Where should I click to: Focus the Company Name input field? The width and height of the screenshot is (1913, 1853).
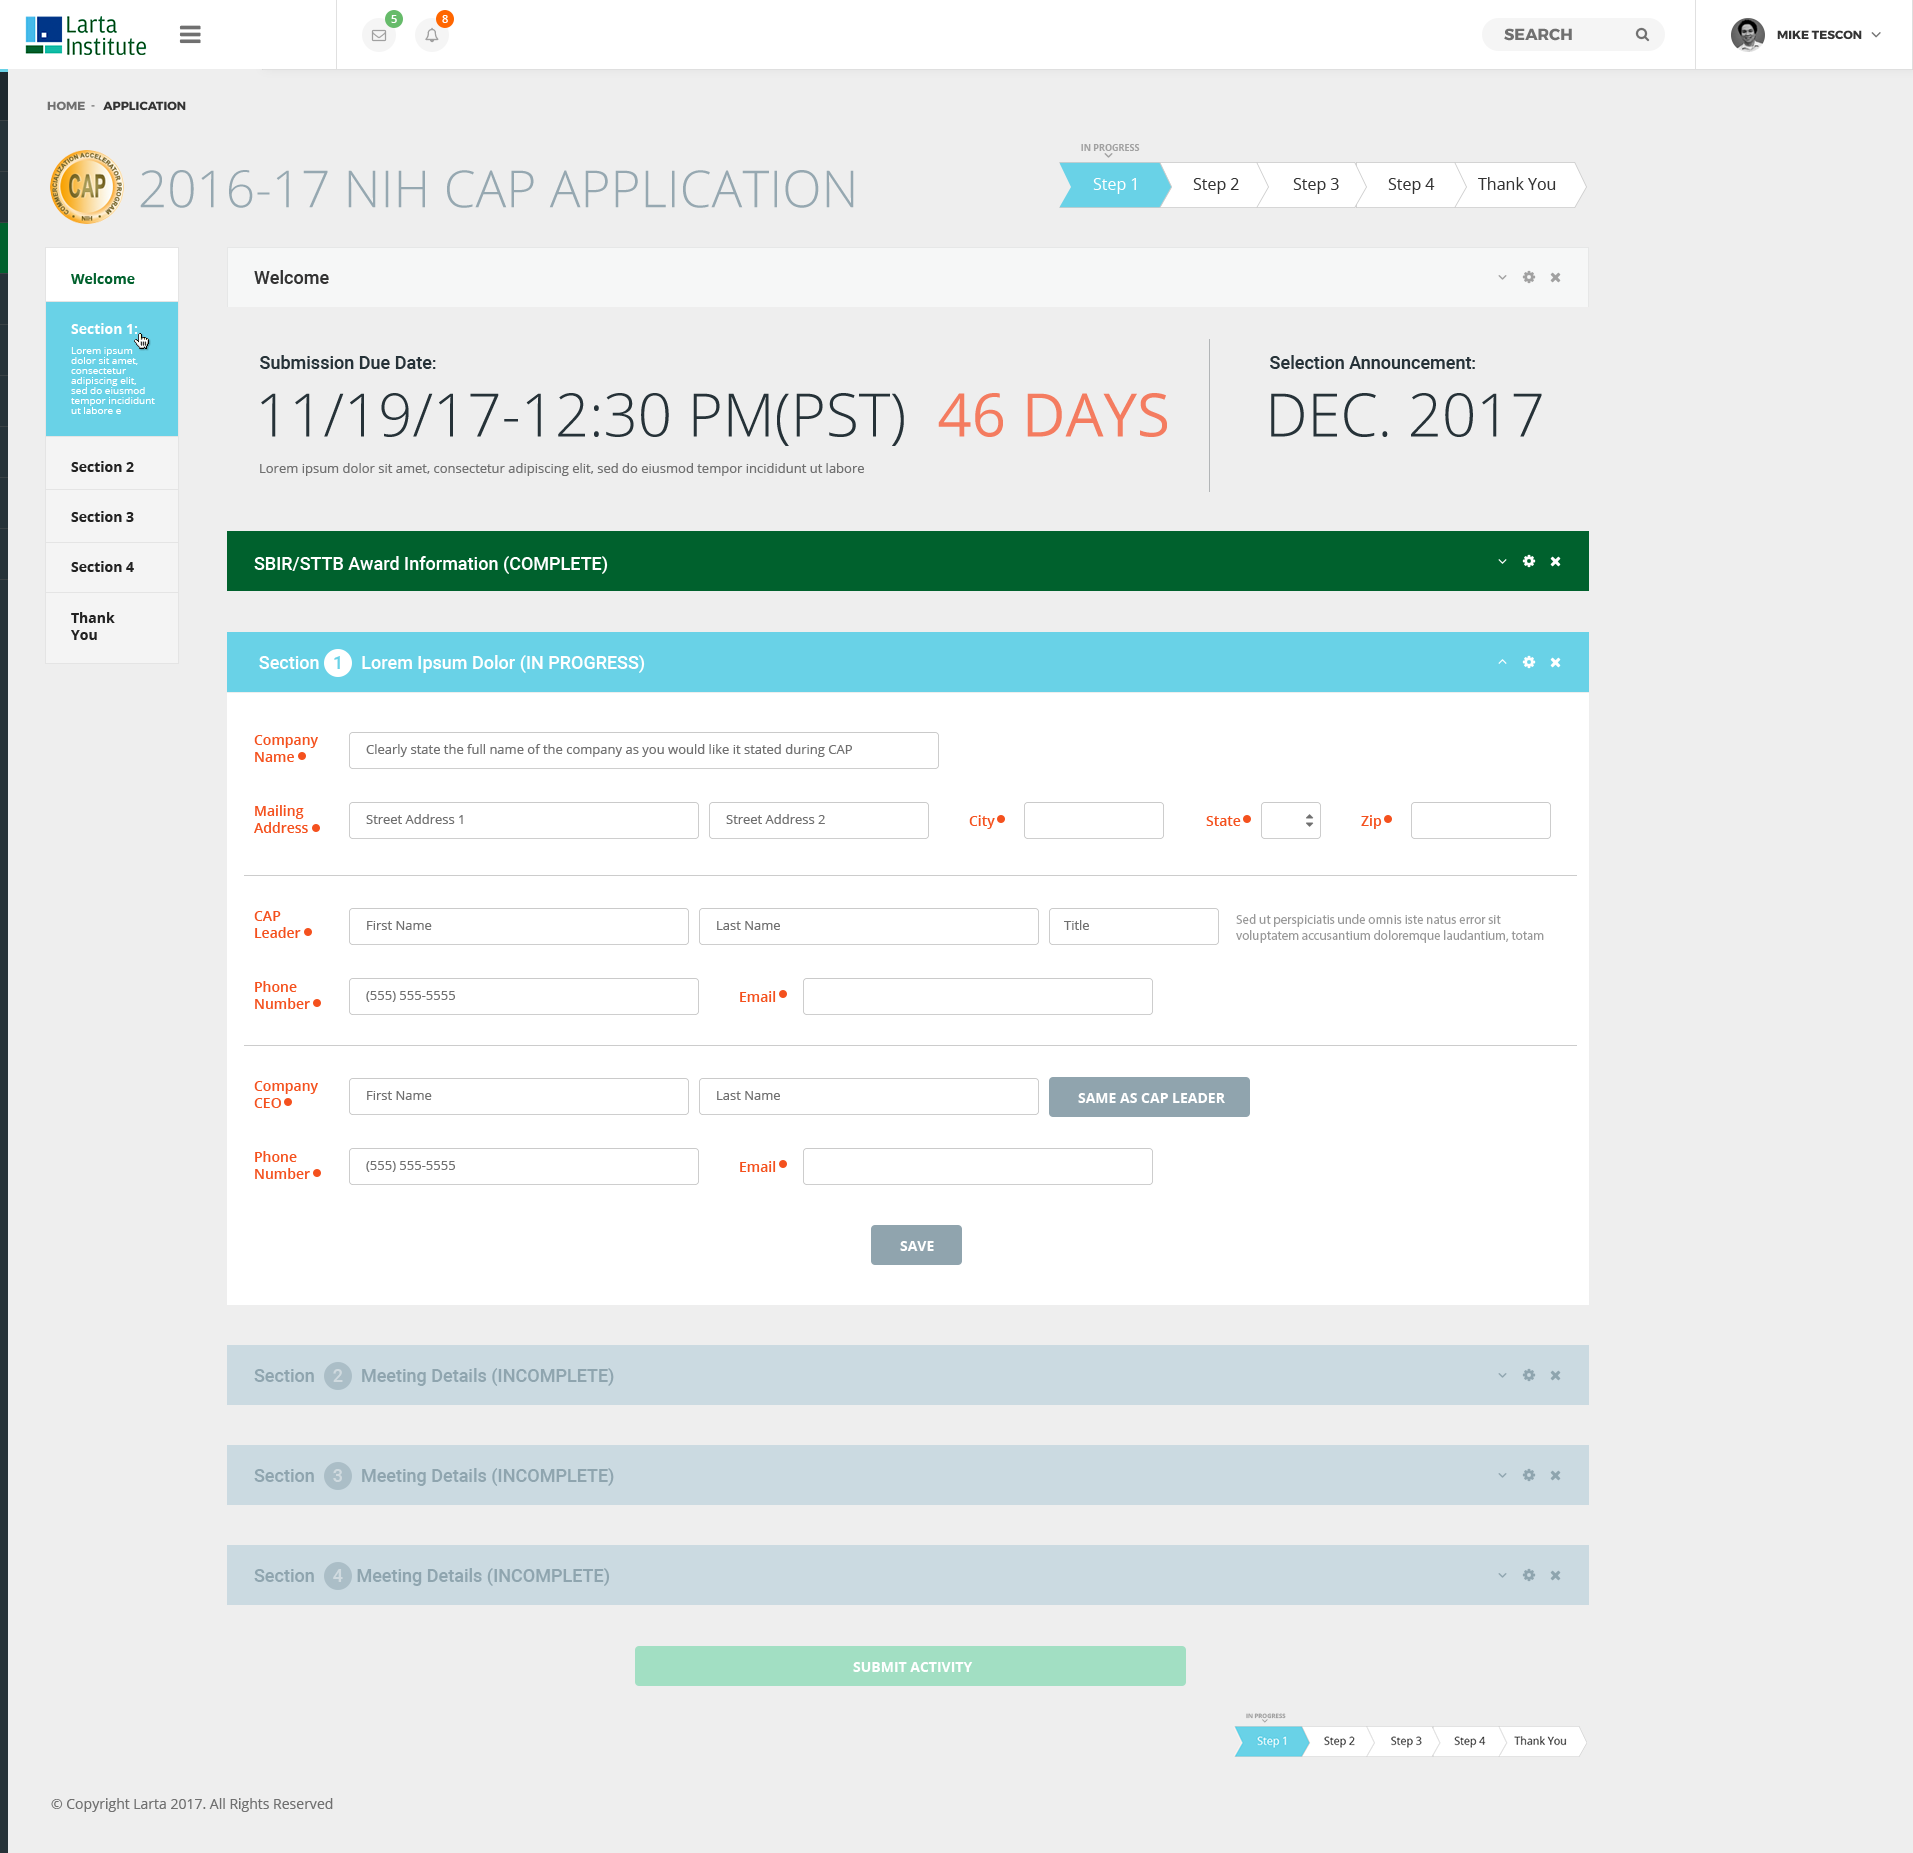point(643,750)
